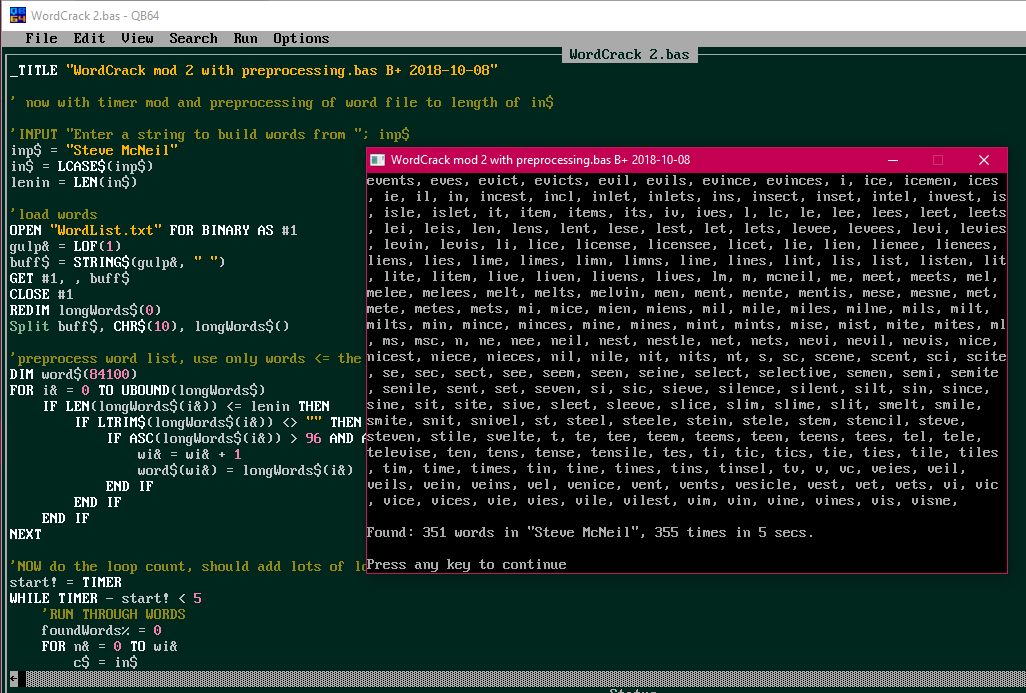Click the output window's magenta title bar text
Viewport: 1026px width, 693px height.
(x=540, y=160)
